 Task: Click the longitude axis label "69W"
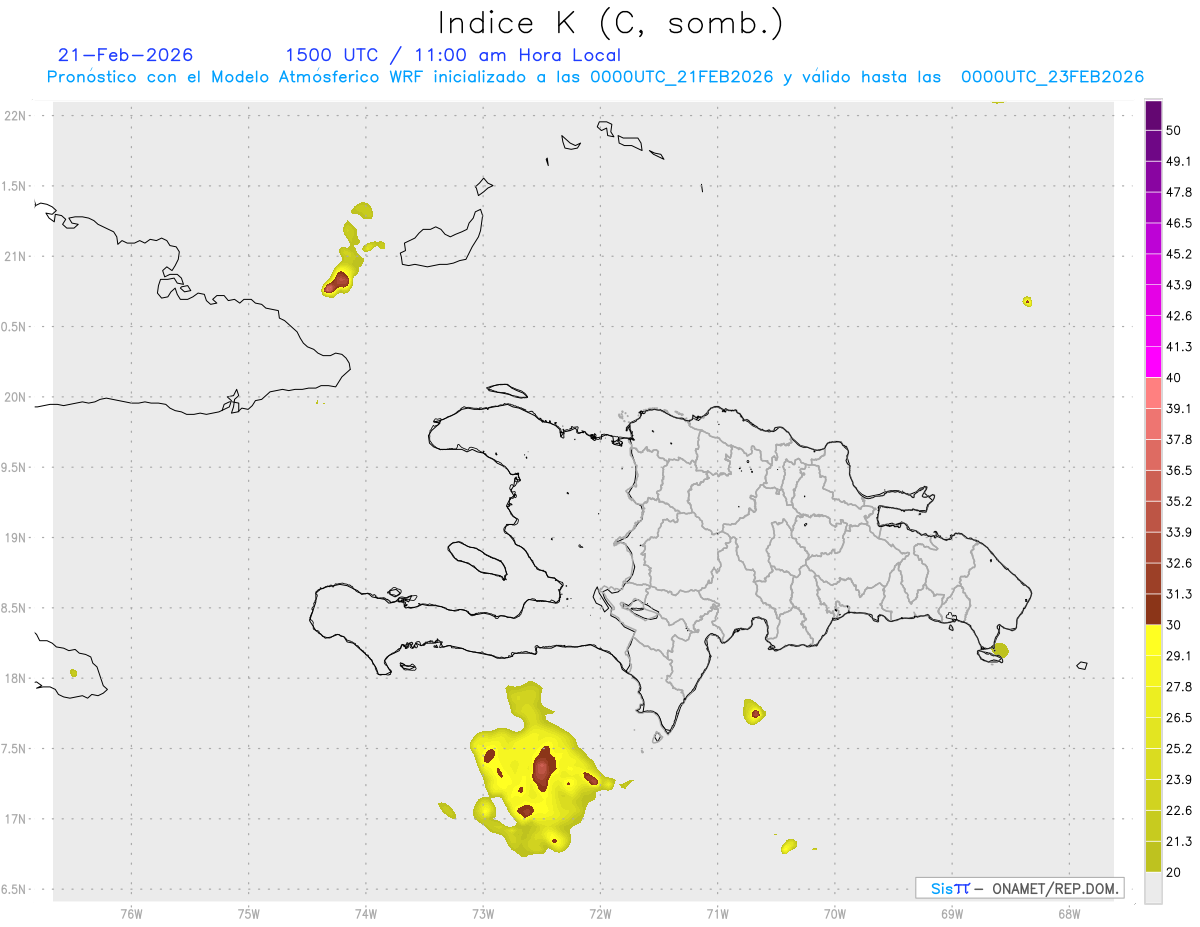[x=952, y=913]
